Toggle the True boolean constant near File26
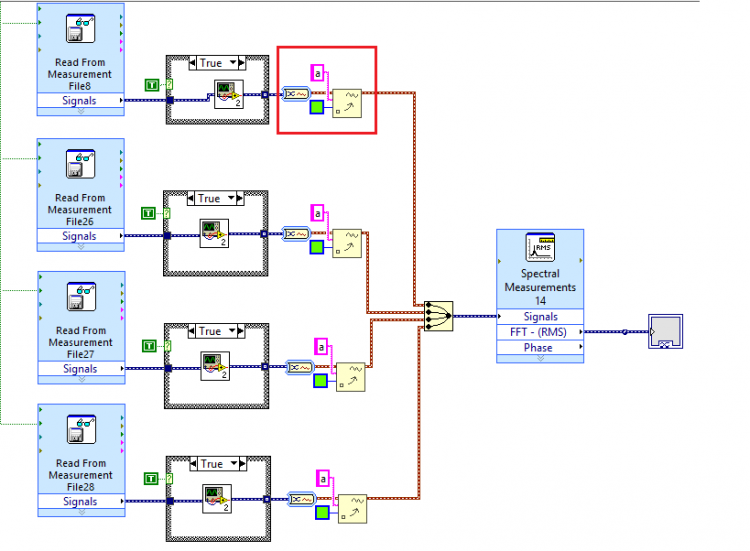The image size is (750, 551). coord(148,213)
